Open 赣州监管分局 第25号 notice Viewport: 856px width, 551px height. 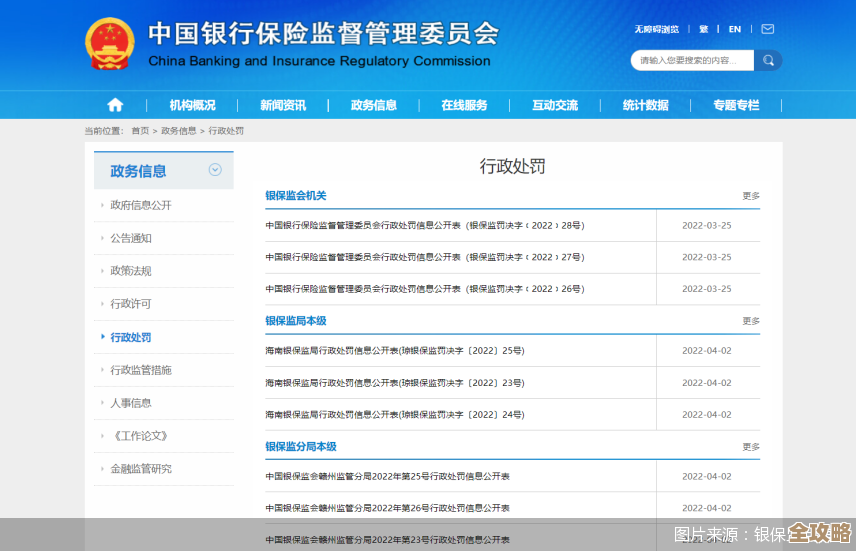(x=388, y=476)
